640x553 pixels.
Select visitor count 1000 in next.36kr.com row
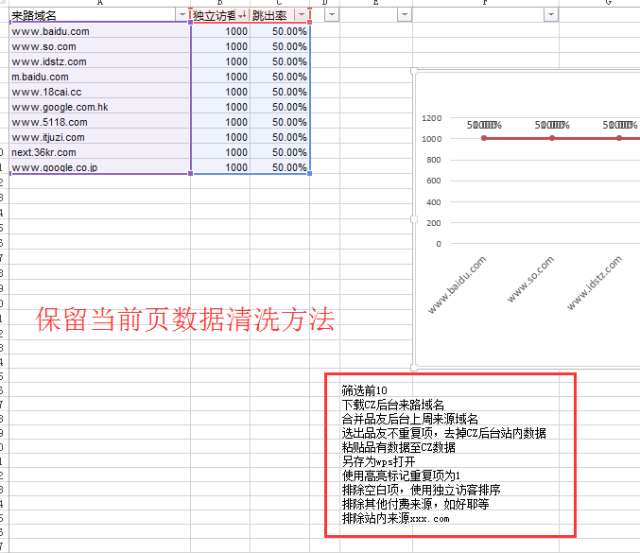(x=220, y=152)
